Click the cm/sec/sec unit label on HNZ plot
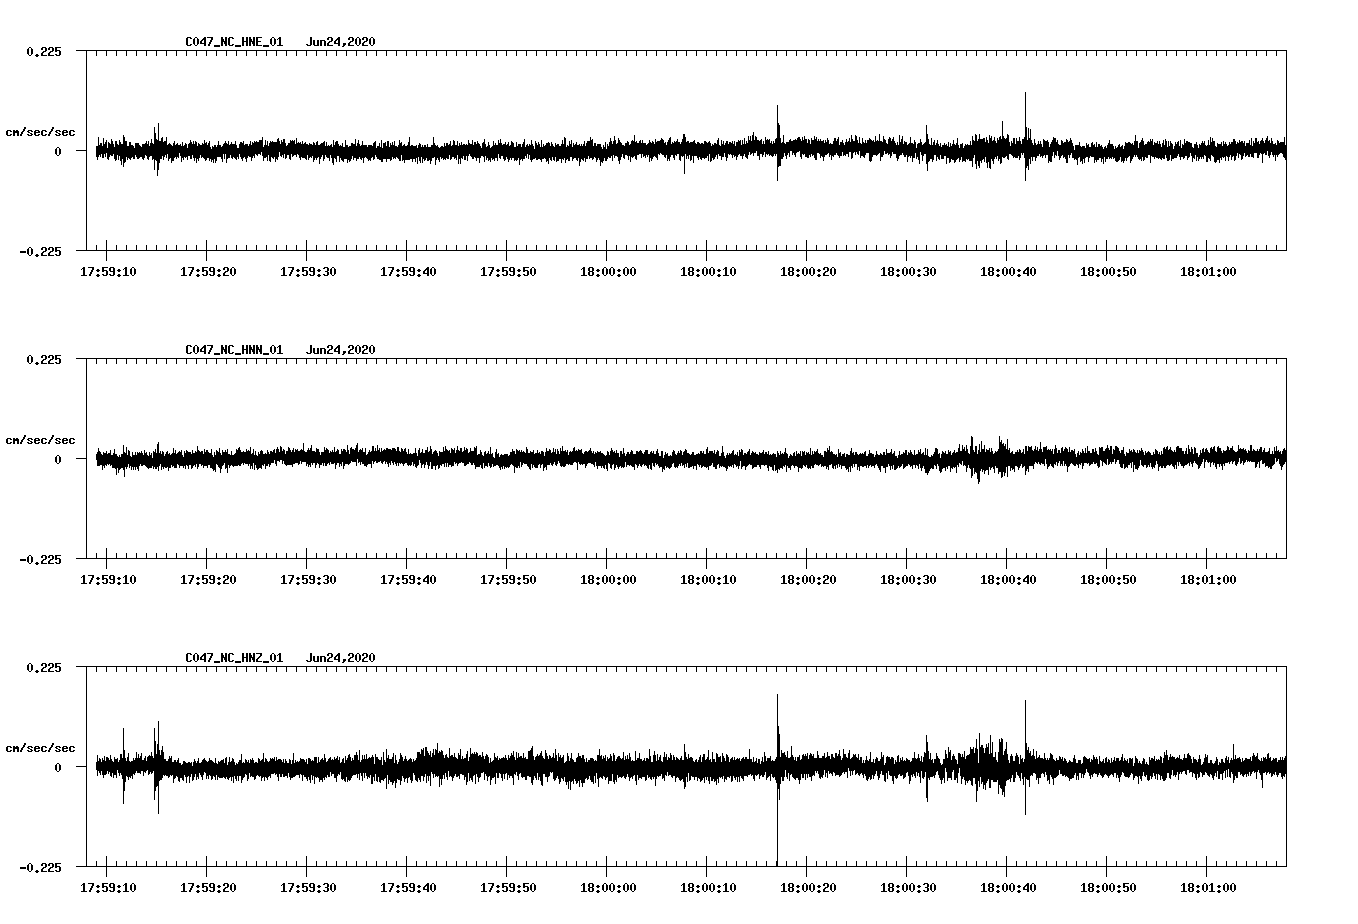 pyautogui.click(x=41, y=748)
